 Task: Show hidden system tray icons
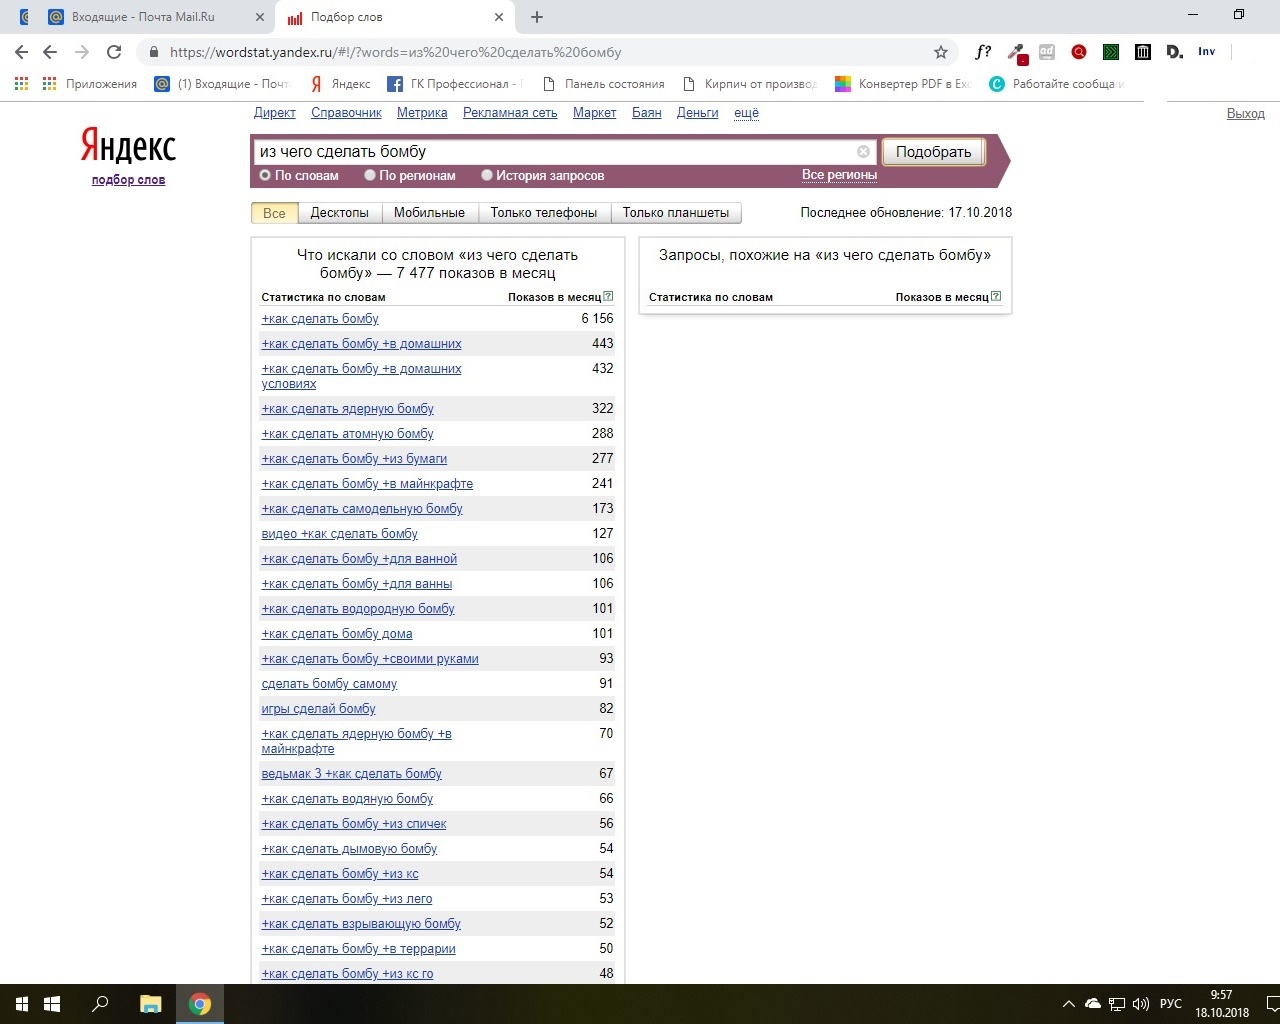[1068, 1004]
